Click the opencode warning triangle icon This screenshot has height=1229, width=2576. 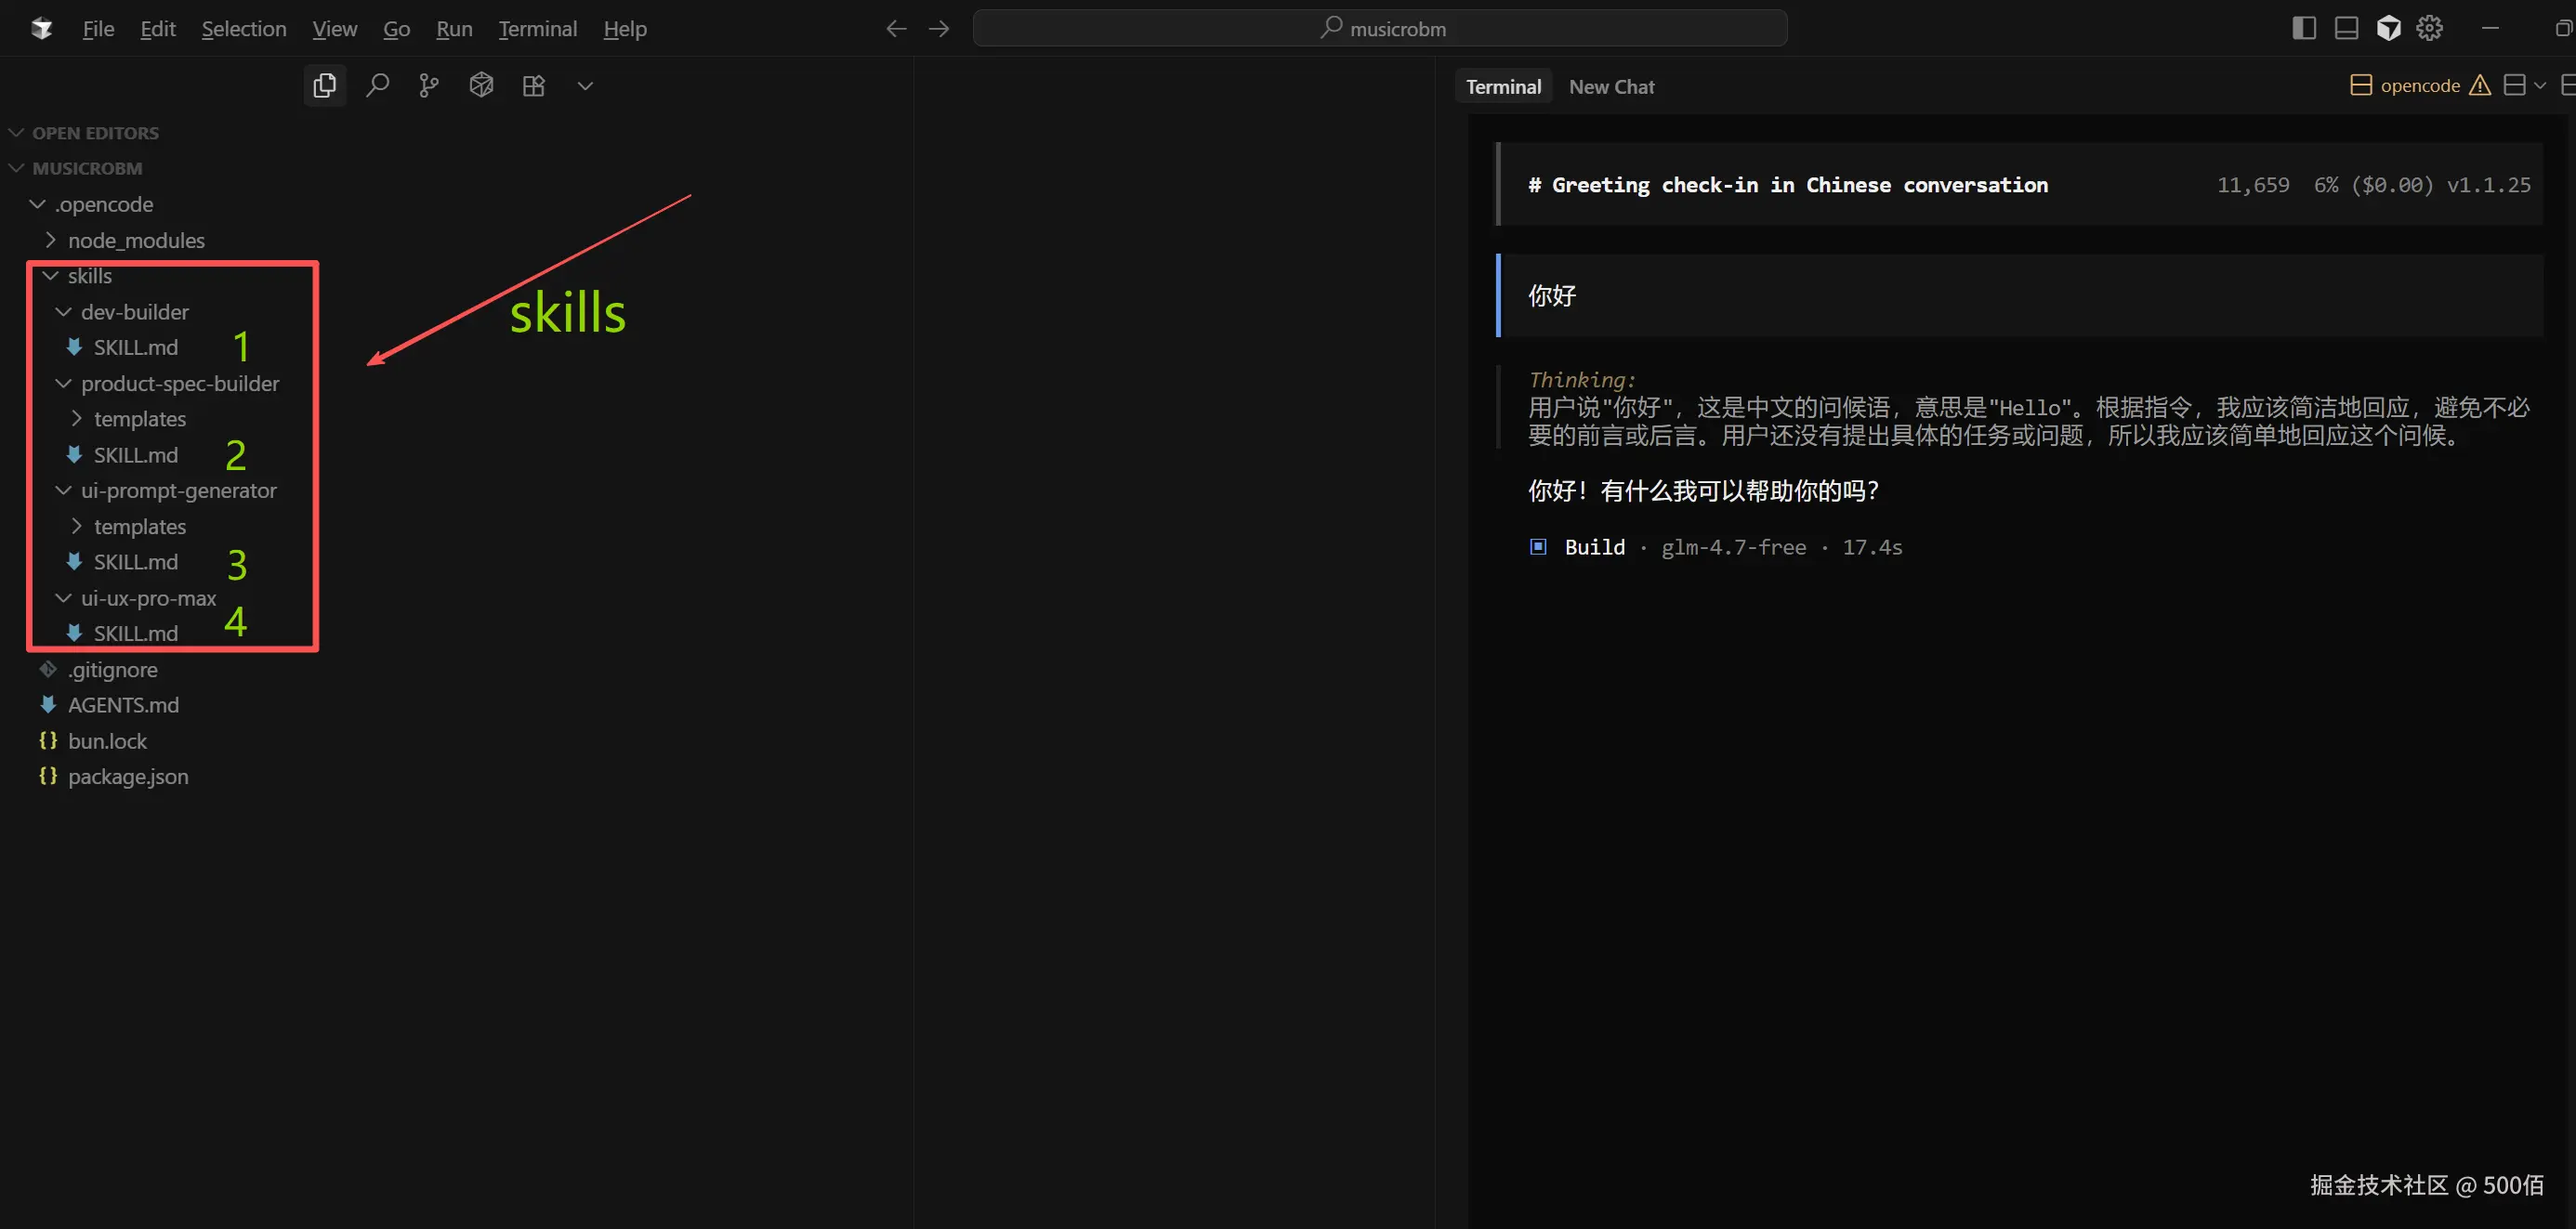pos(2481,85)
